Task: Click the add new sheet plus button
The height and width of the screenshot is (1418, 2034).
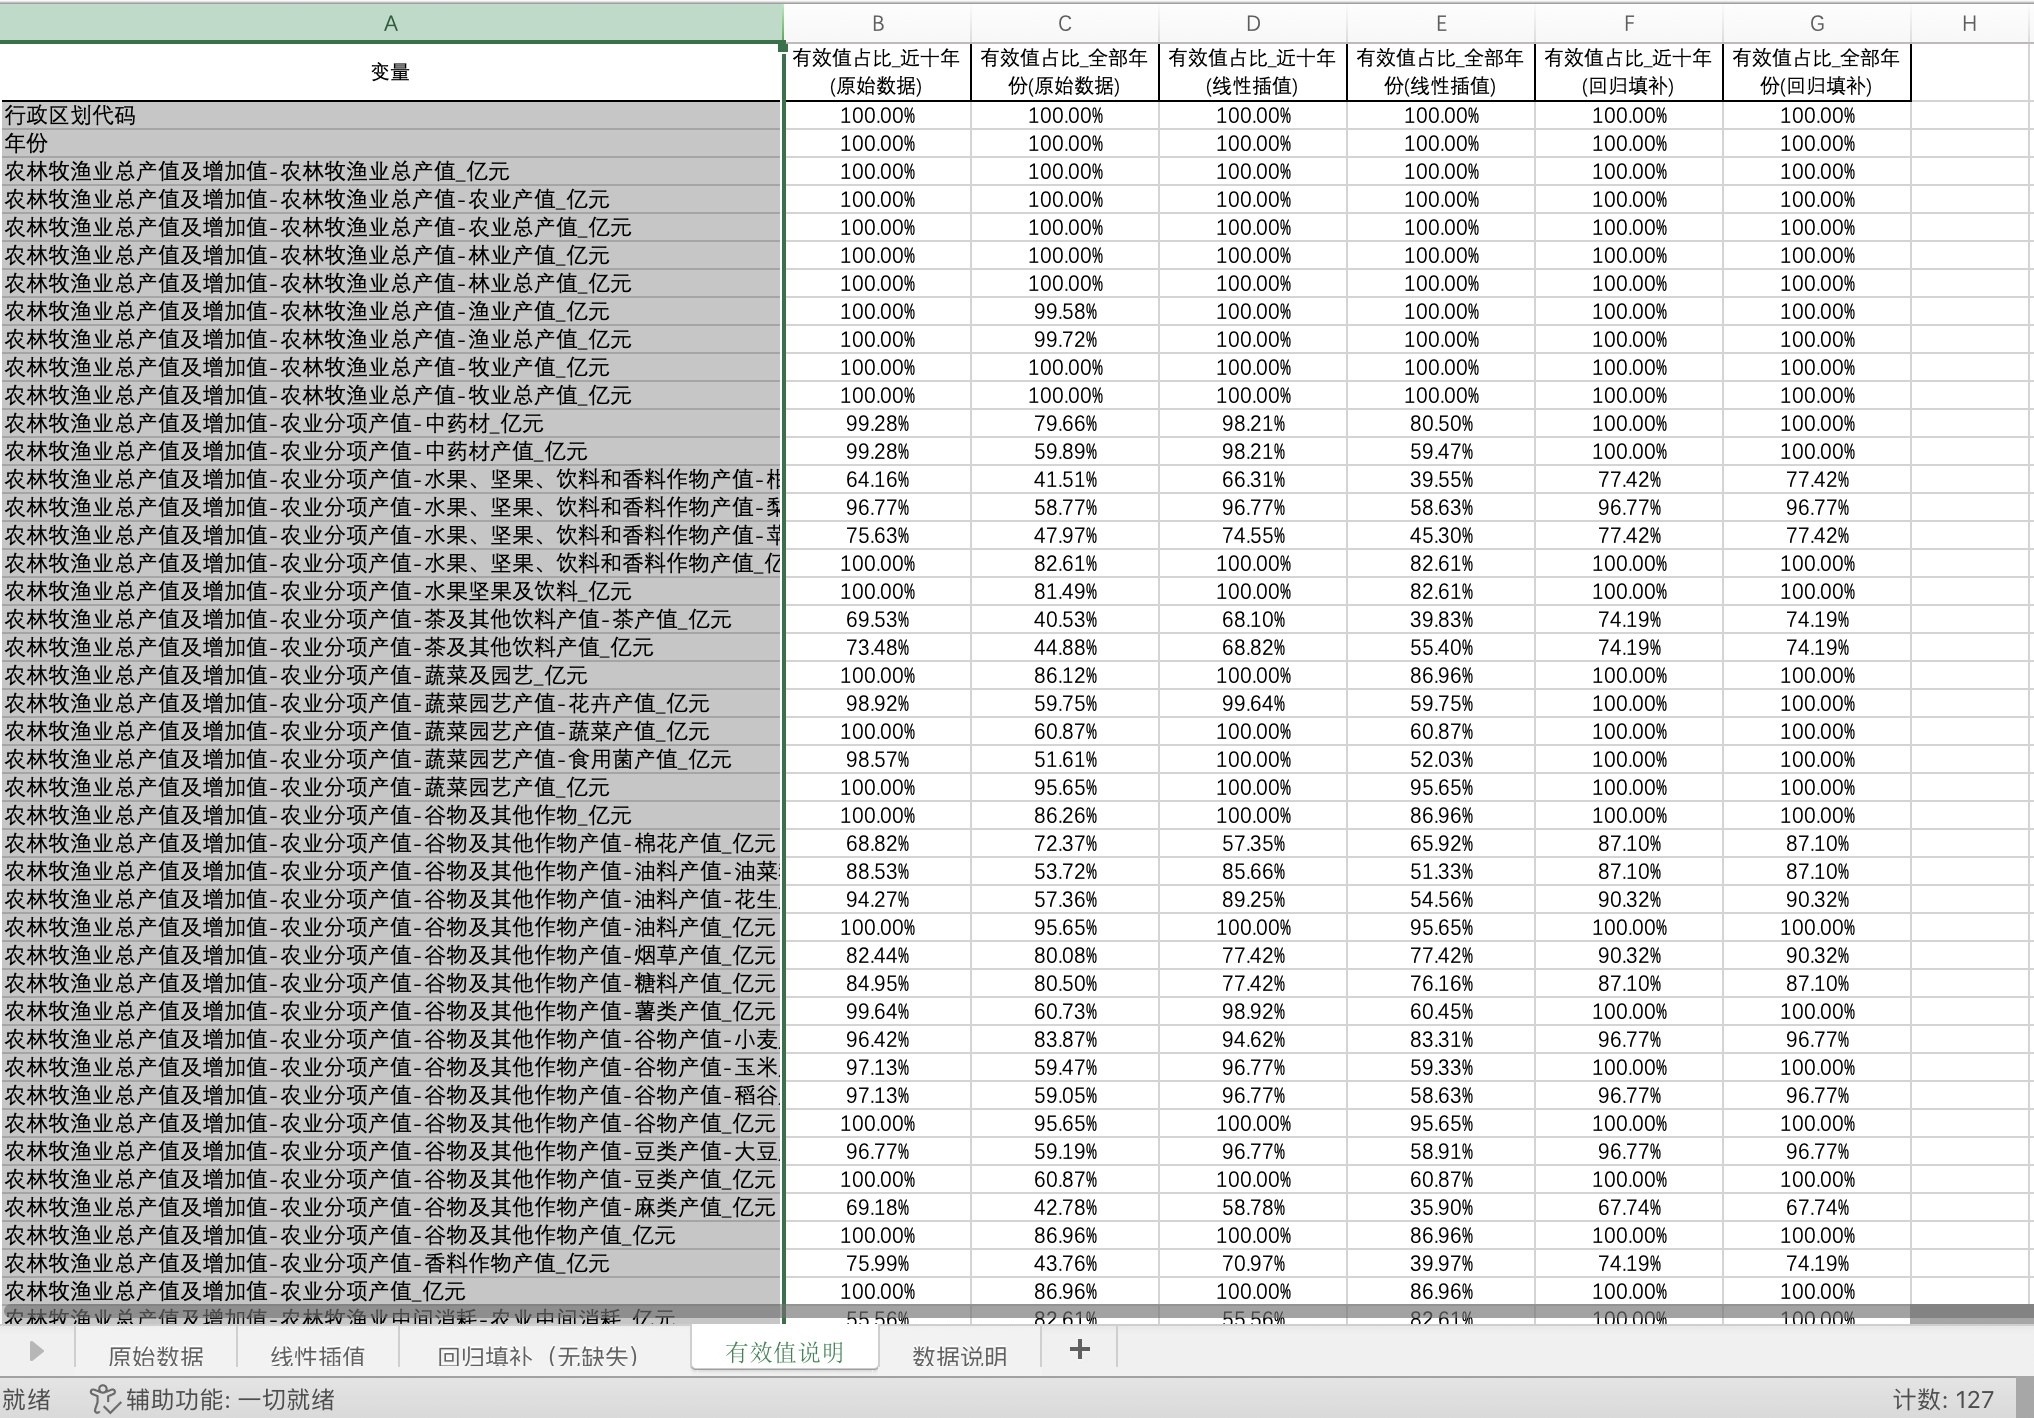Action: (1079, 1350)
